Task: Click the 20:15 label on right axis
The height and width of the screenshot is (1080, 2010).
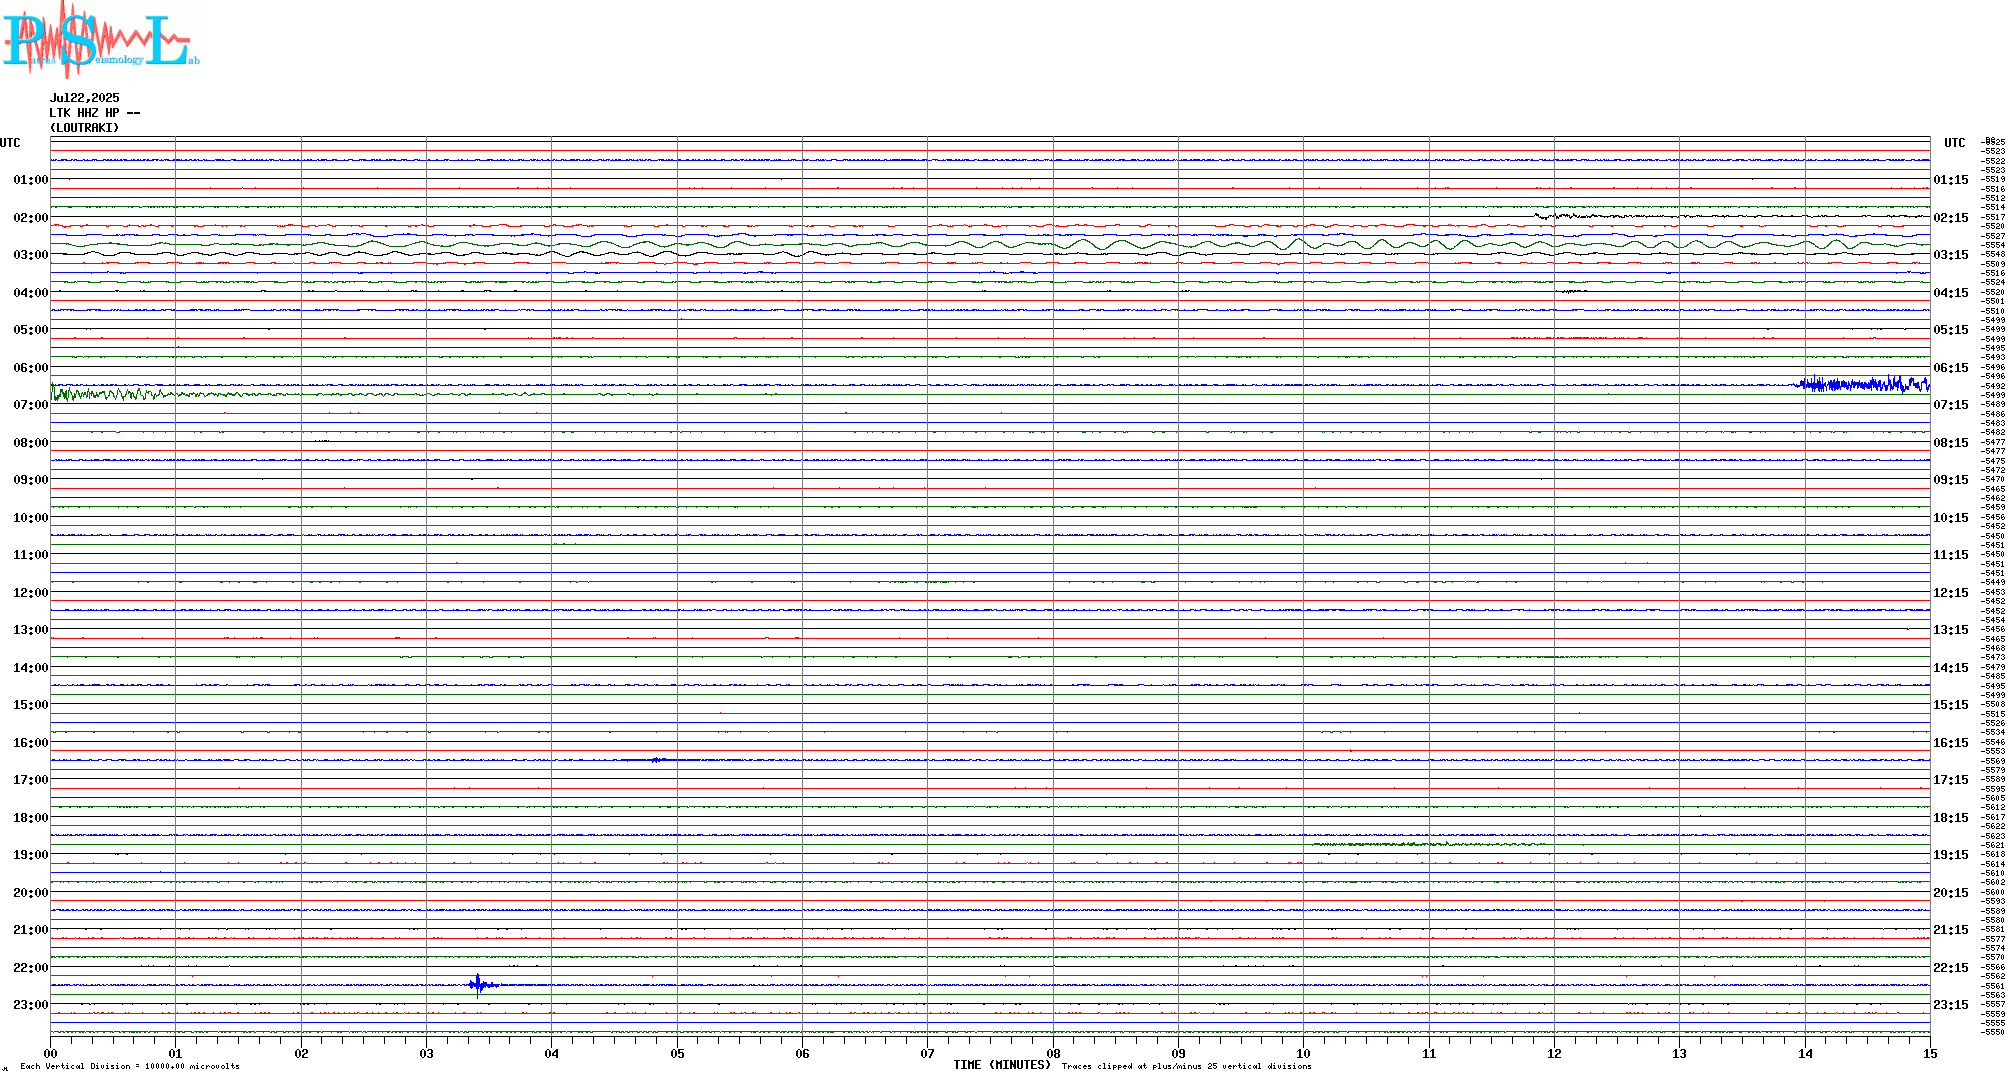Action: click(1951, 893)
